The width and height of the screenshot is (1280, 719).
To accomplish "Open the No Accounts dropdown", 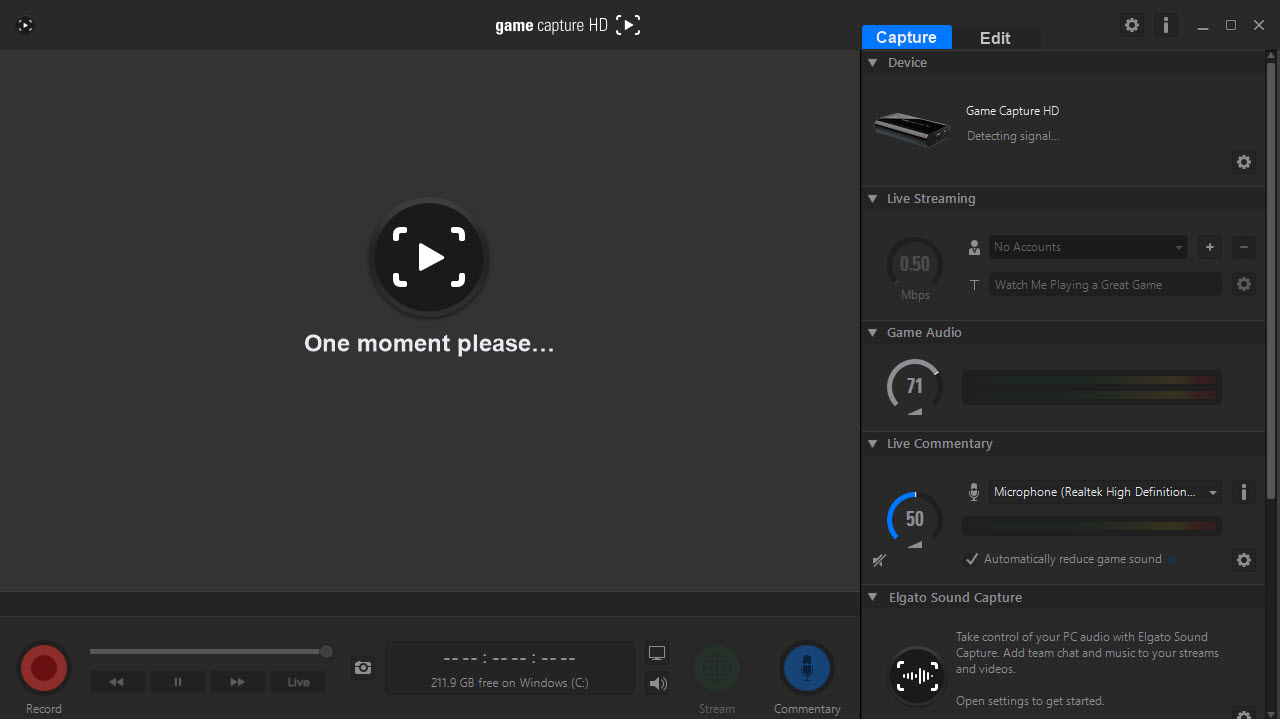I will [1088, 247].
